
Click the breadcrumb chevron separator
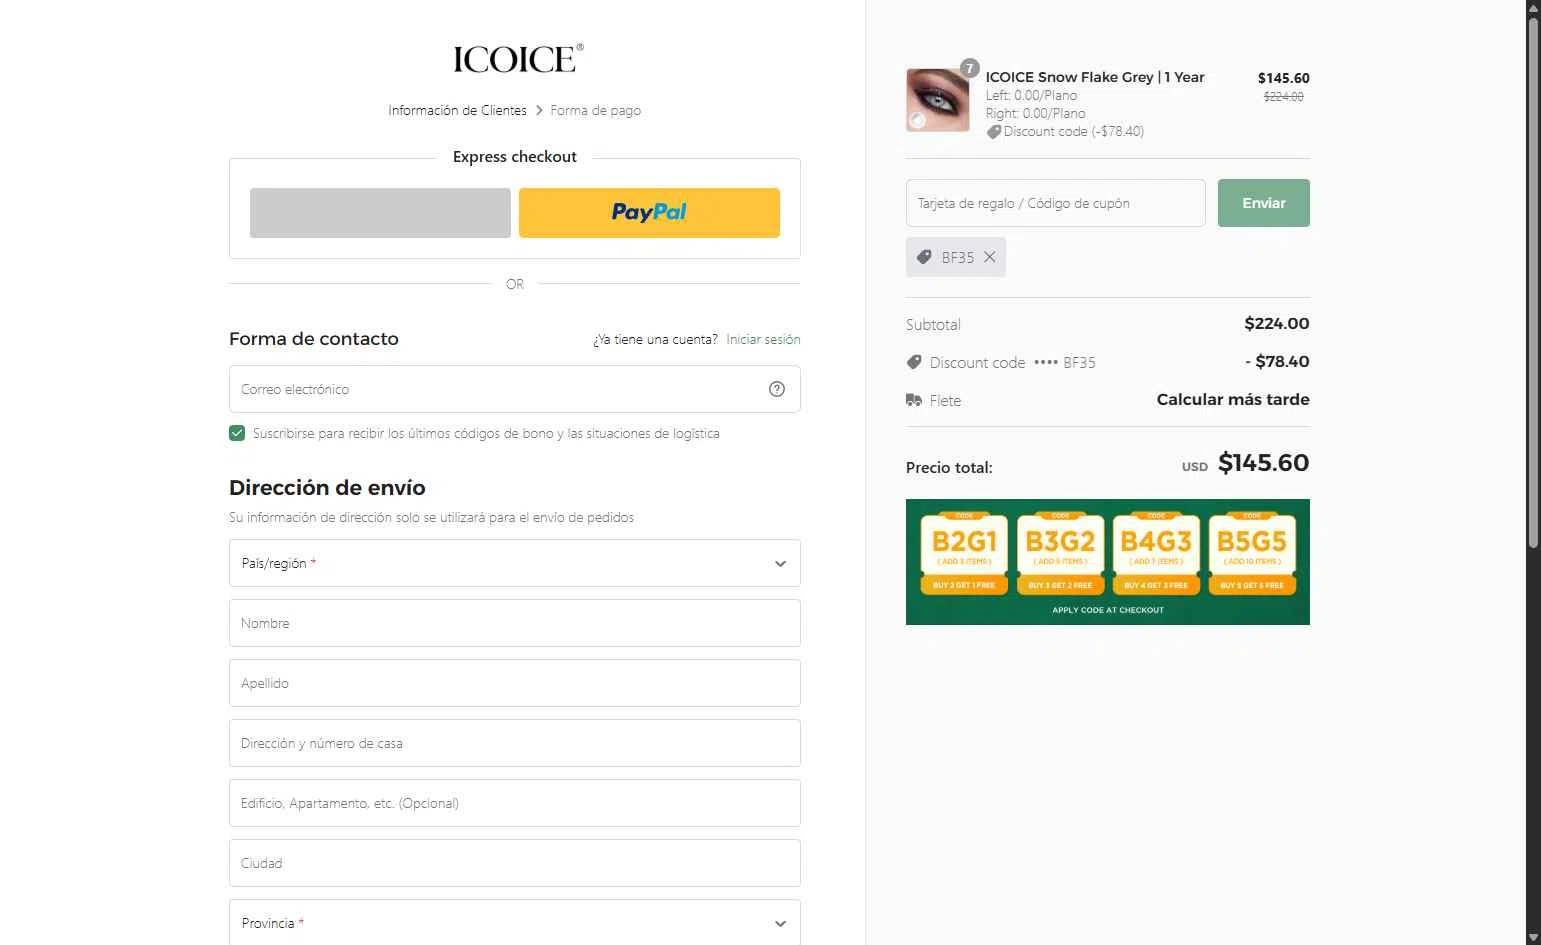tap(539, 110)
